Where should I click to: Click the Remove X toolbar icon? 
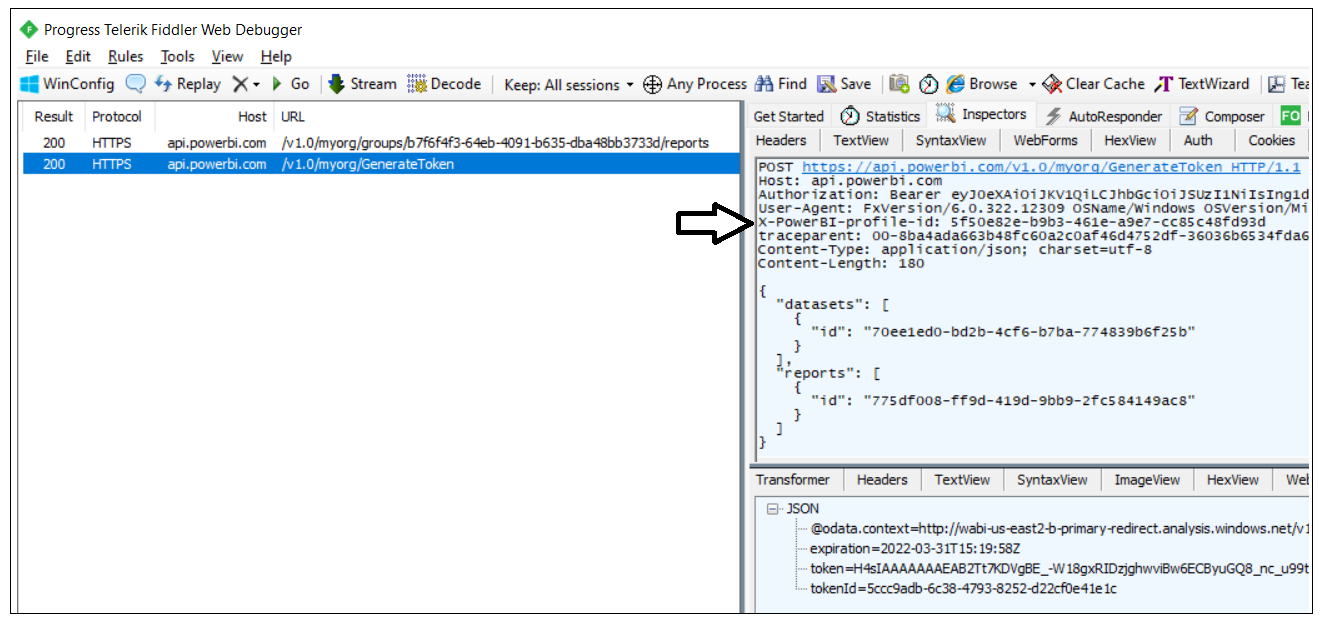click(240, 84)
